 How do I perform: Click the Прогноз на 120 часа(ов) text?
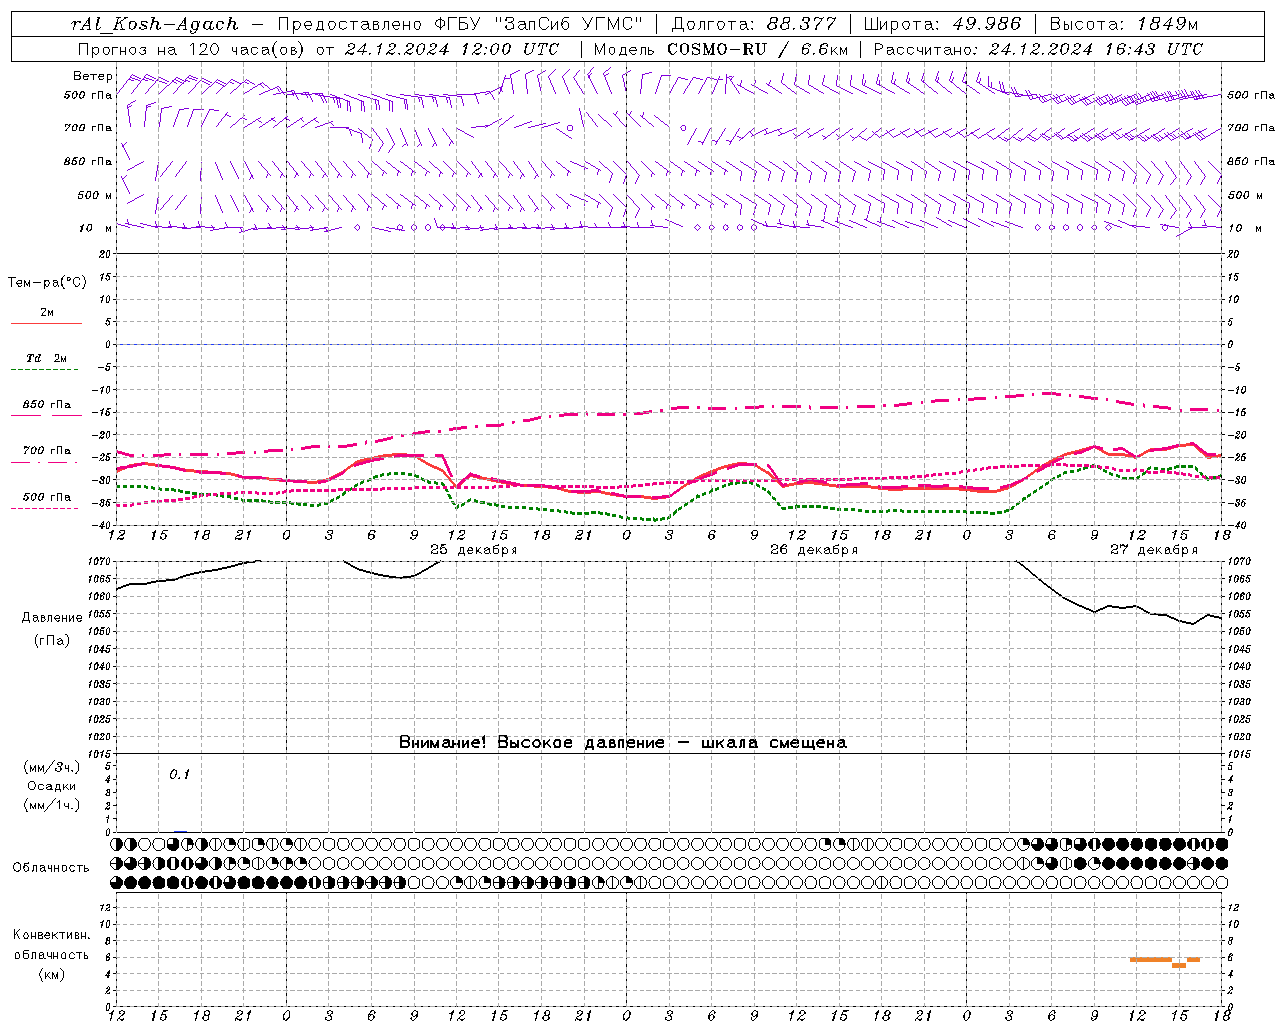coord(192,49)
